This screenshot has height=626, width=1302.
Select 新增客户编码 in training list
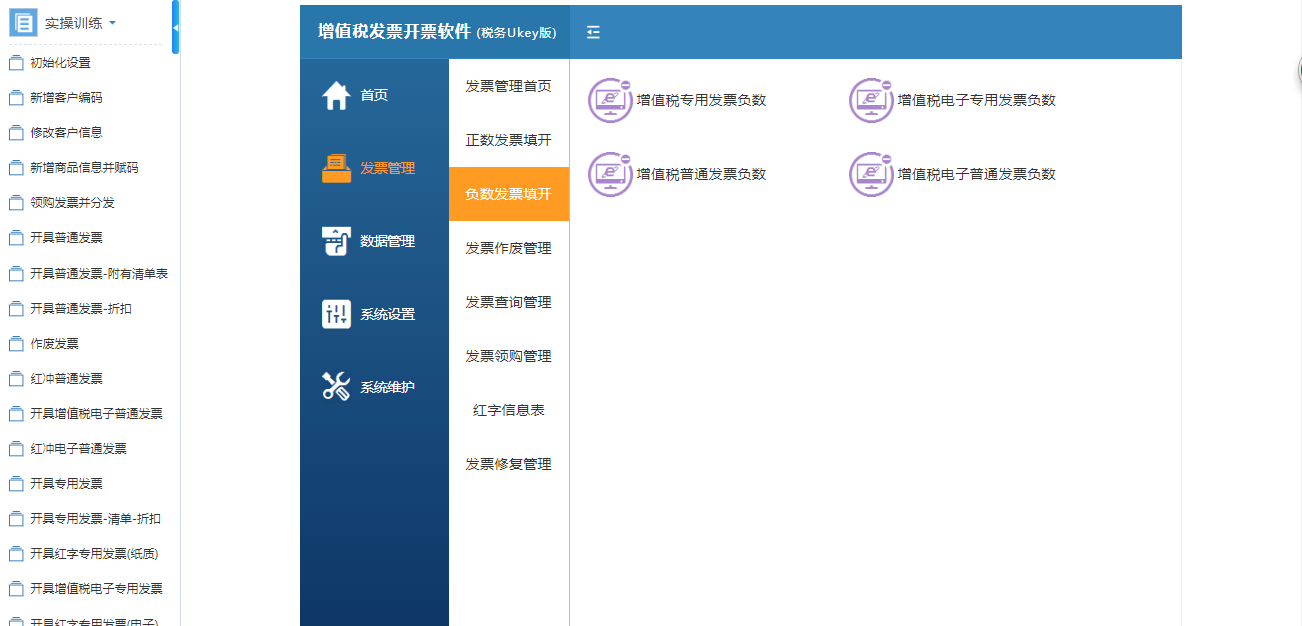tap(66, 98)
